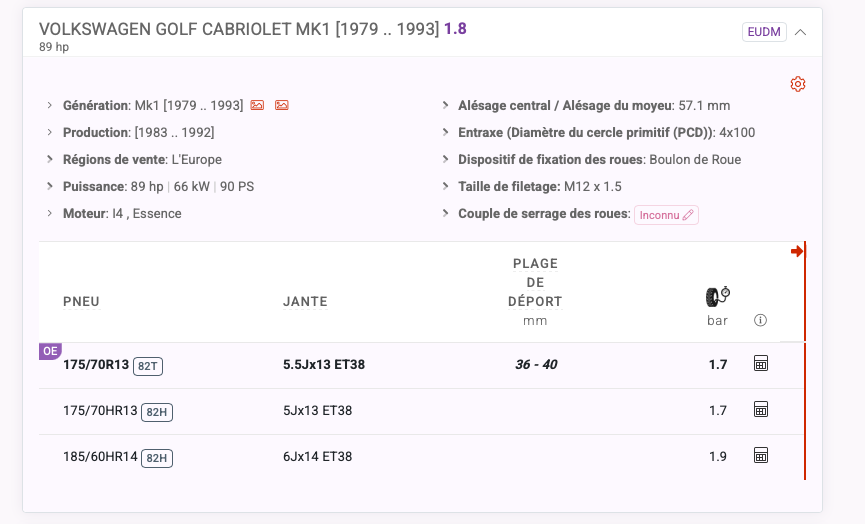Expand the Génération detail row
Screen dimensions: 865x524
(x=50, y=105)
